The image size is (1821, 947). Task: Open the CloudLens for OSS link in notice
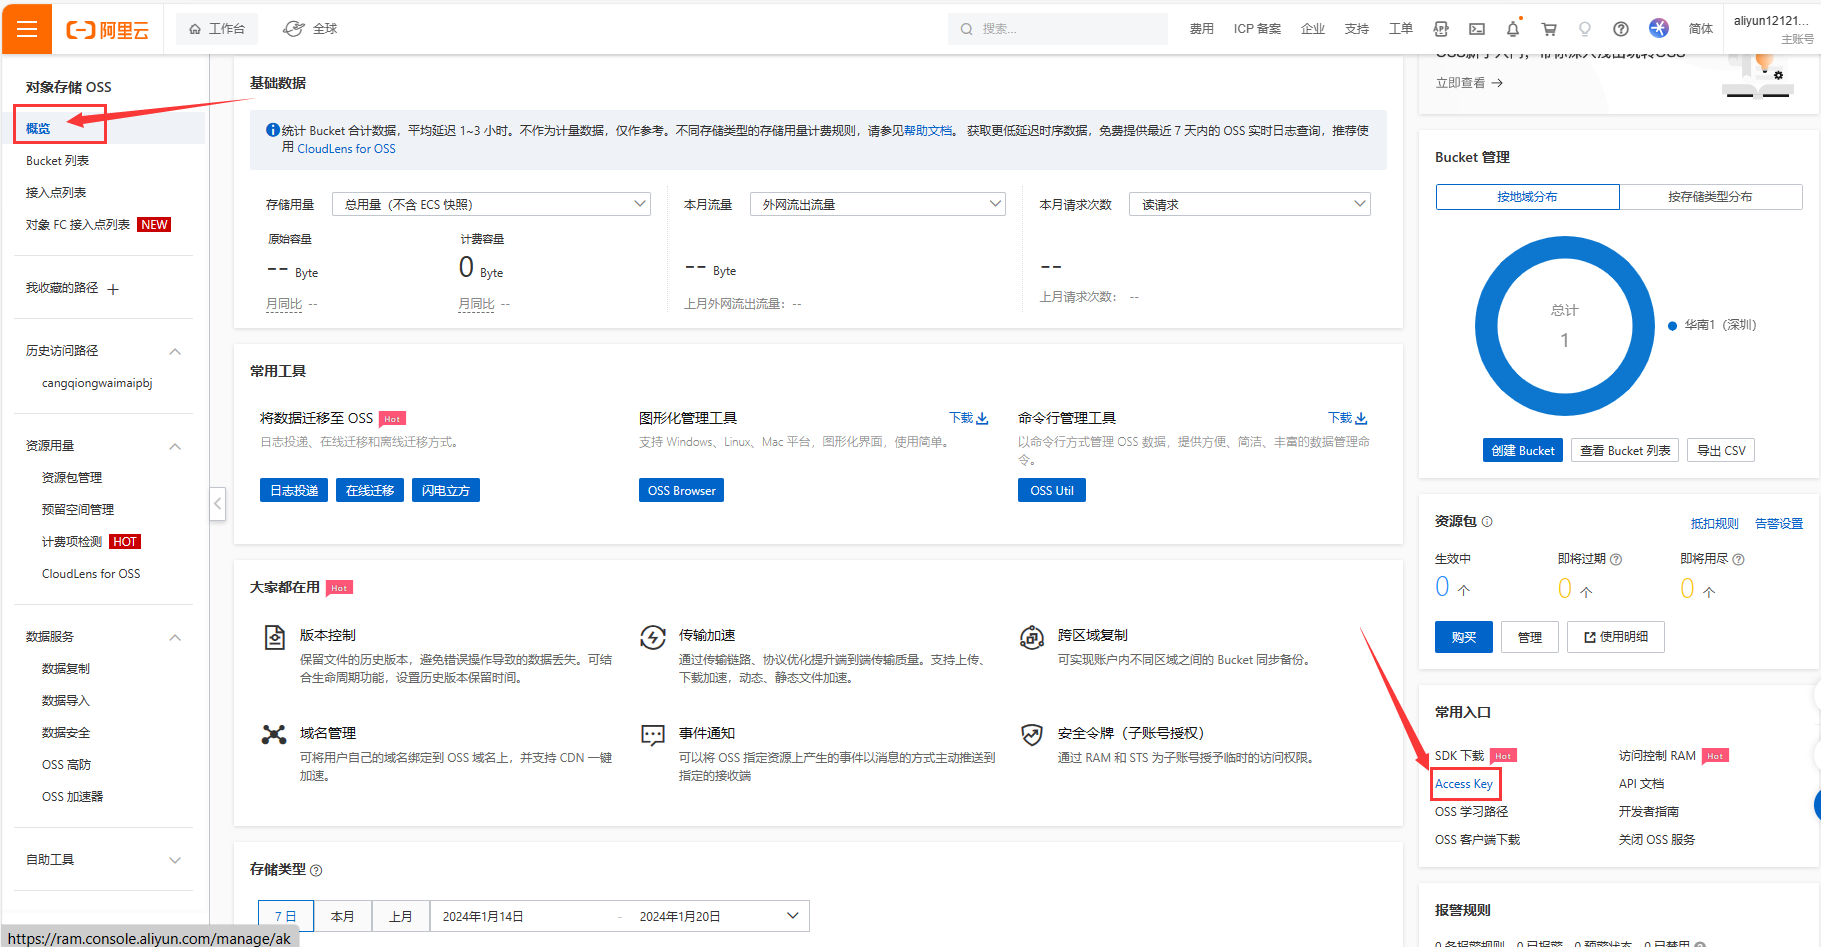click(346, 149)
